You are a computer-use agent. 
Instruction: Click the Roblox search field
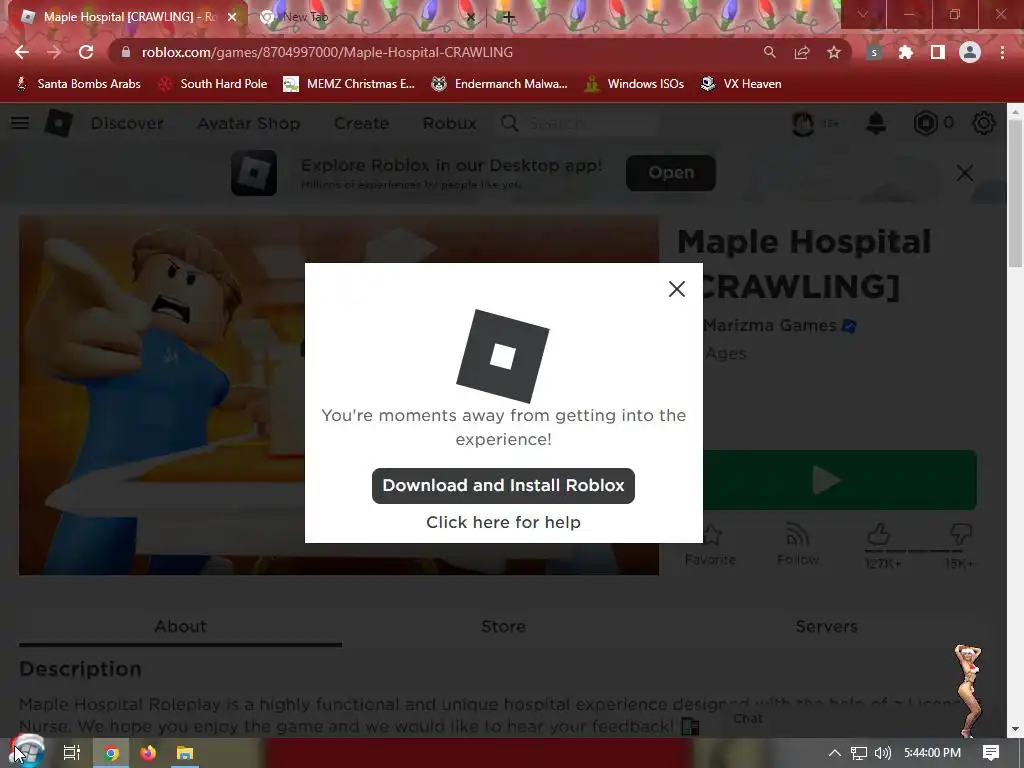(x=578, y=123)
